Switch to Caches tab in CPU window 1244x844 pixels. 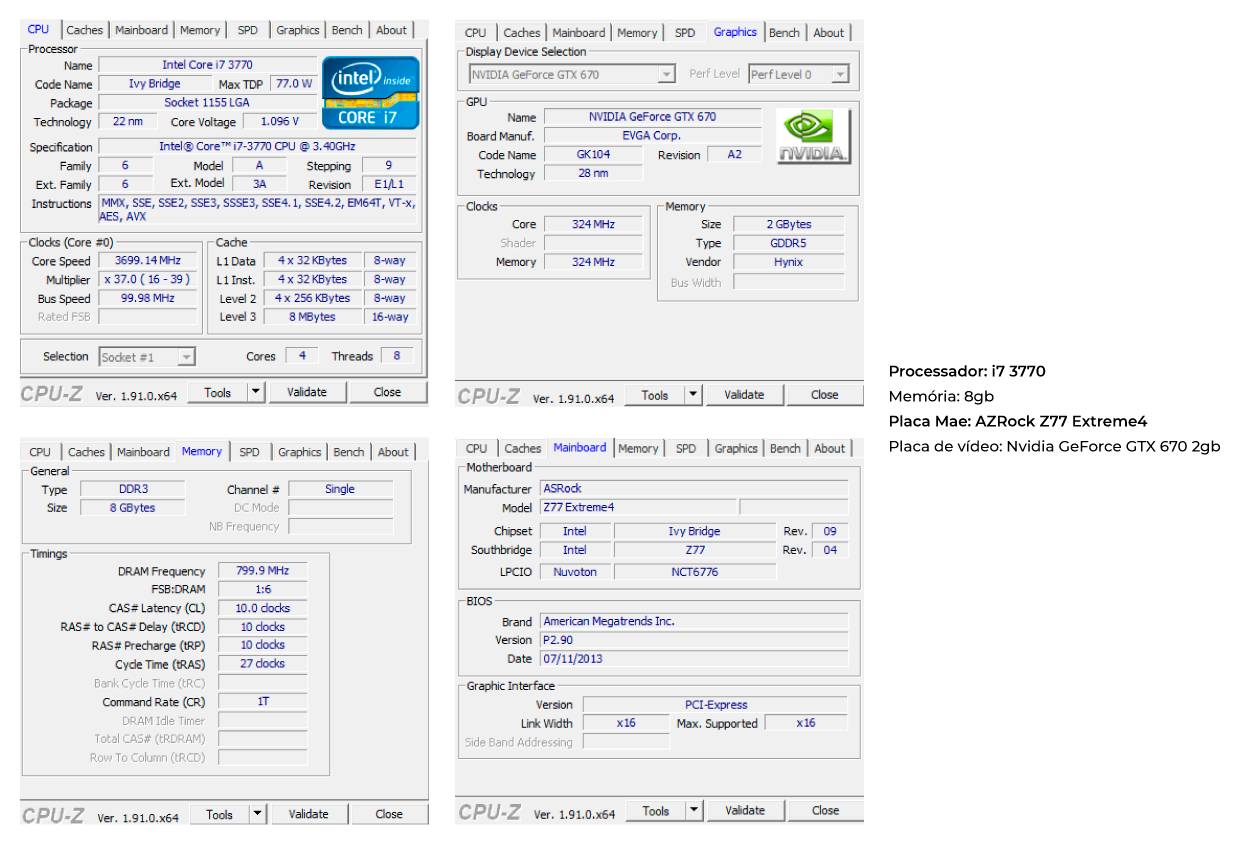point(85,30)
